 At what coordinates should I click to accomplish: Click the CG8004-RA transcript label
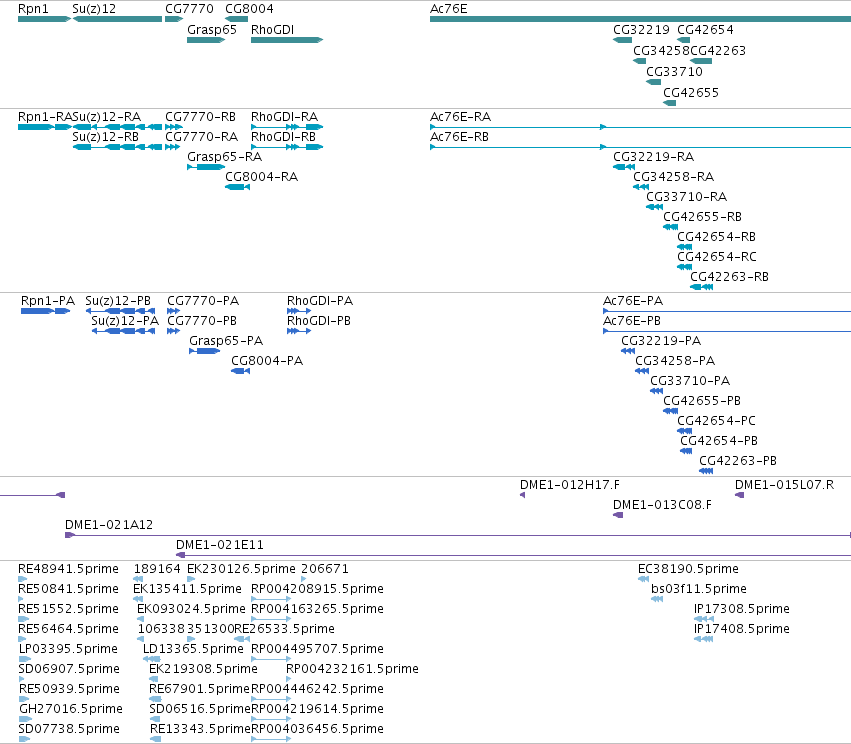tap(262, 176)
